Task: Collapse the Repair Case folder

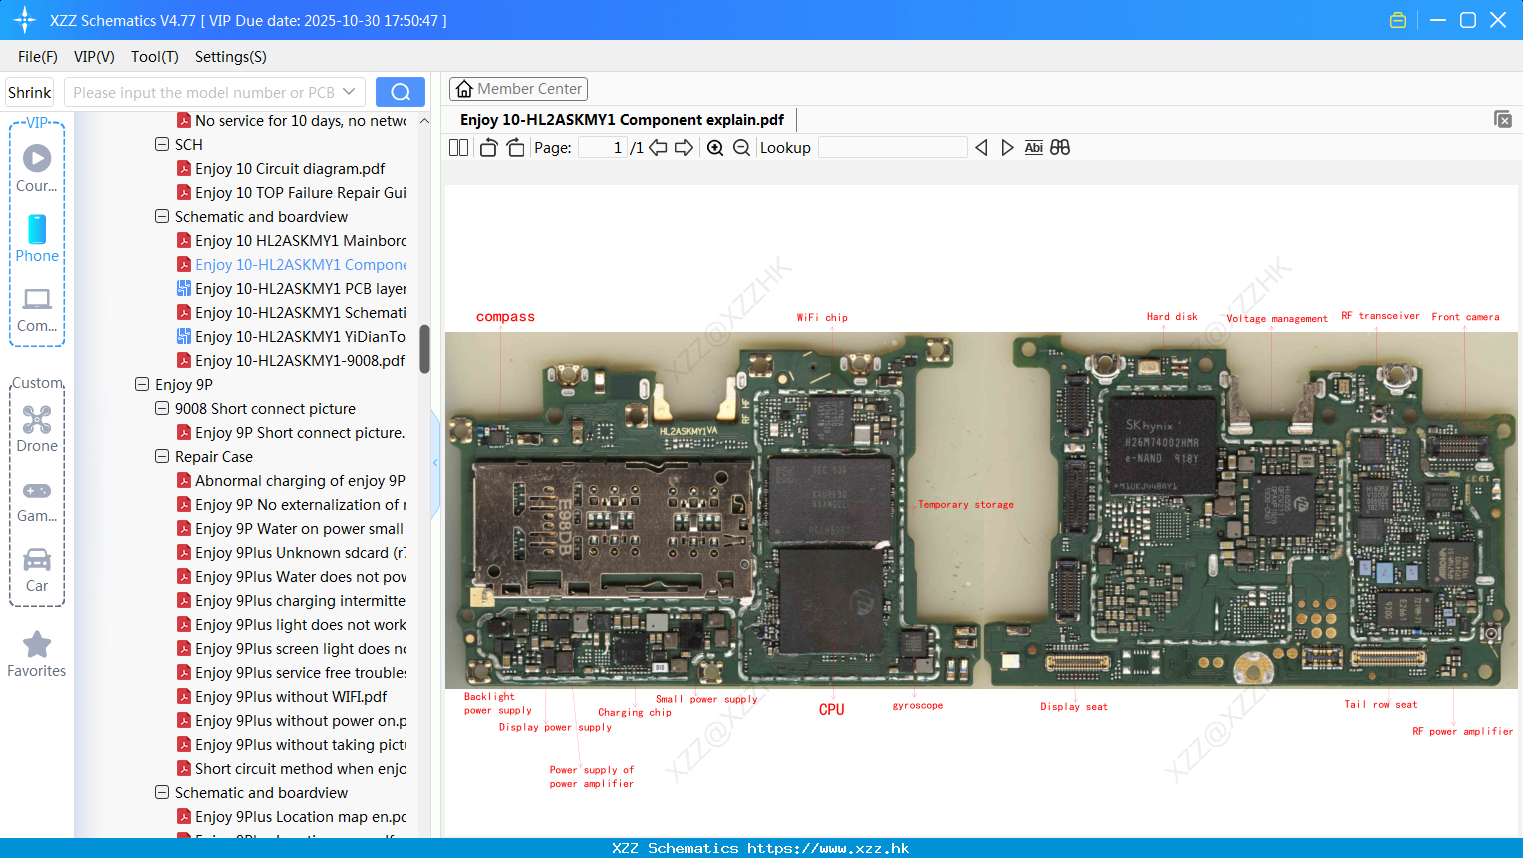Action: (x=162, y=456)
